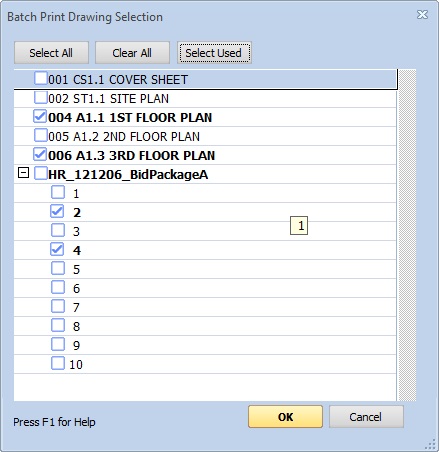Check the HR_121206_BidPackageA group checkbox
This screenshot has width=439, height=452.
(41, 174)
